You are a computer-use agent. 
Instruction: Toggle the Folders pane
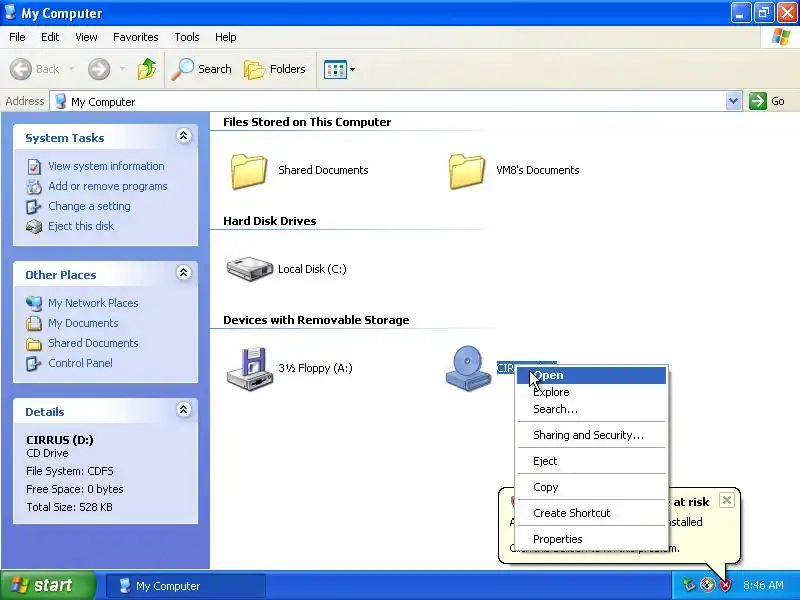[x=275, y=69]
